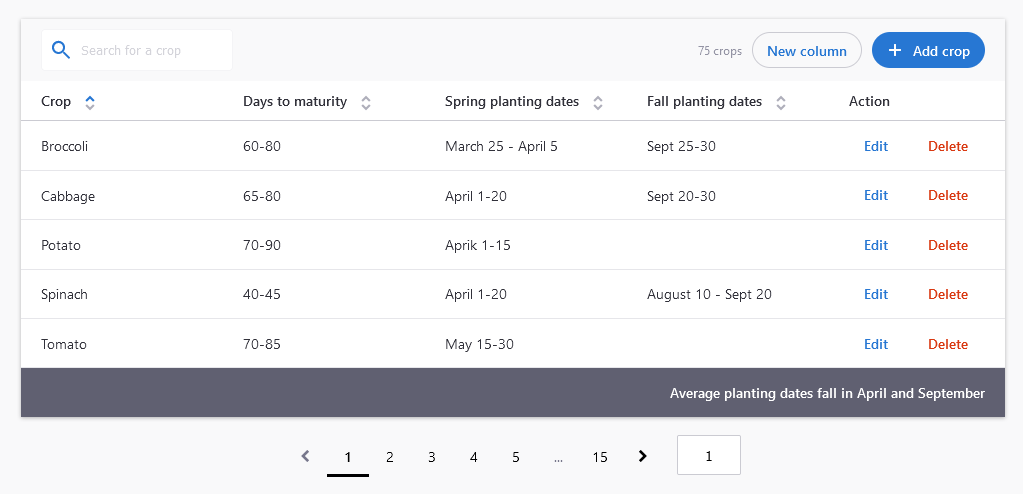The height and width of the screenshot is (494, 1023).
Task: Delete the Spinach row
Action: 948,294
